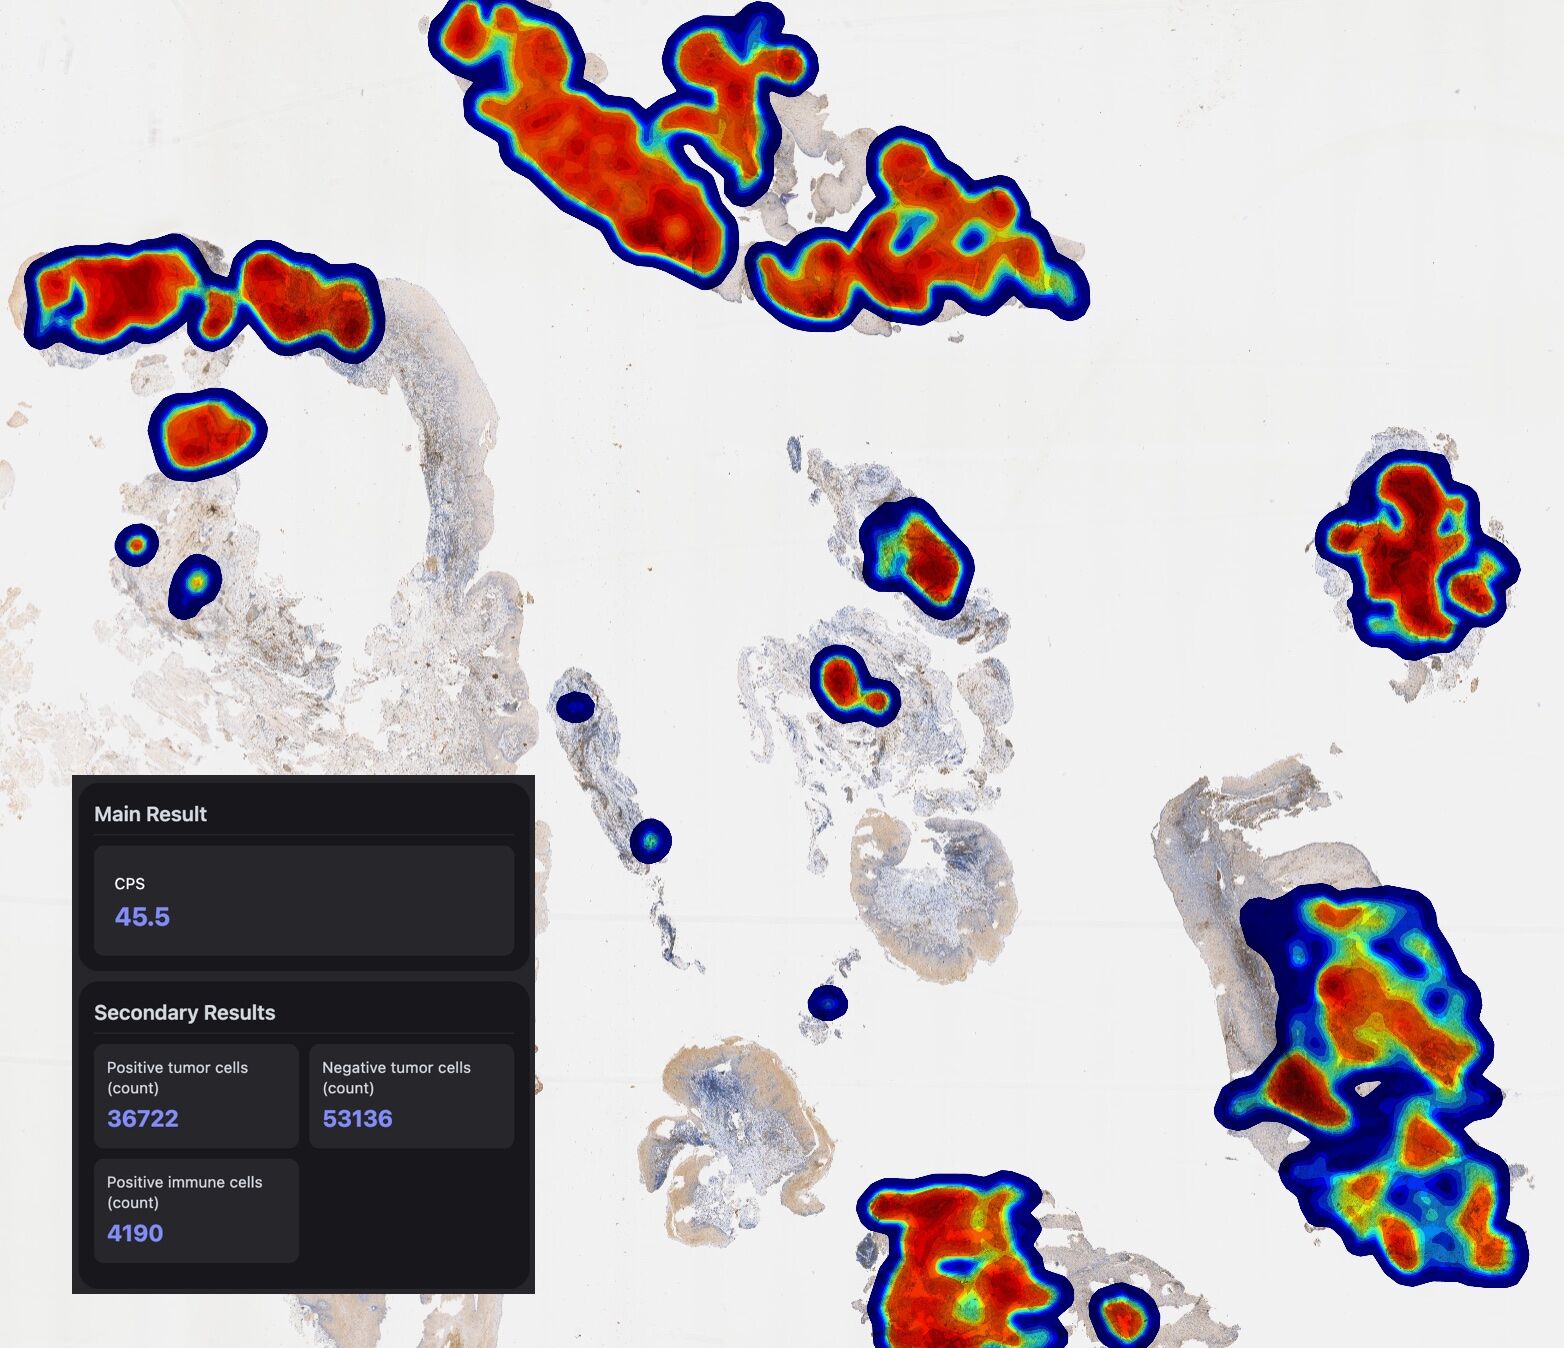Click the "Main Result" heading
The height and width of the screenshot is (1348, 1564).
(150, 814)
